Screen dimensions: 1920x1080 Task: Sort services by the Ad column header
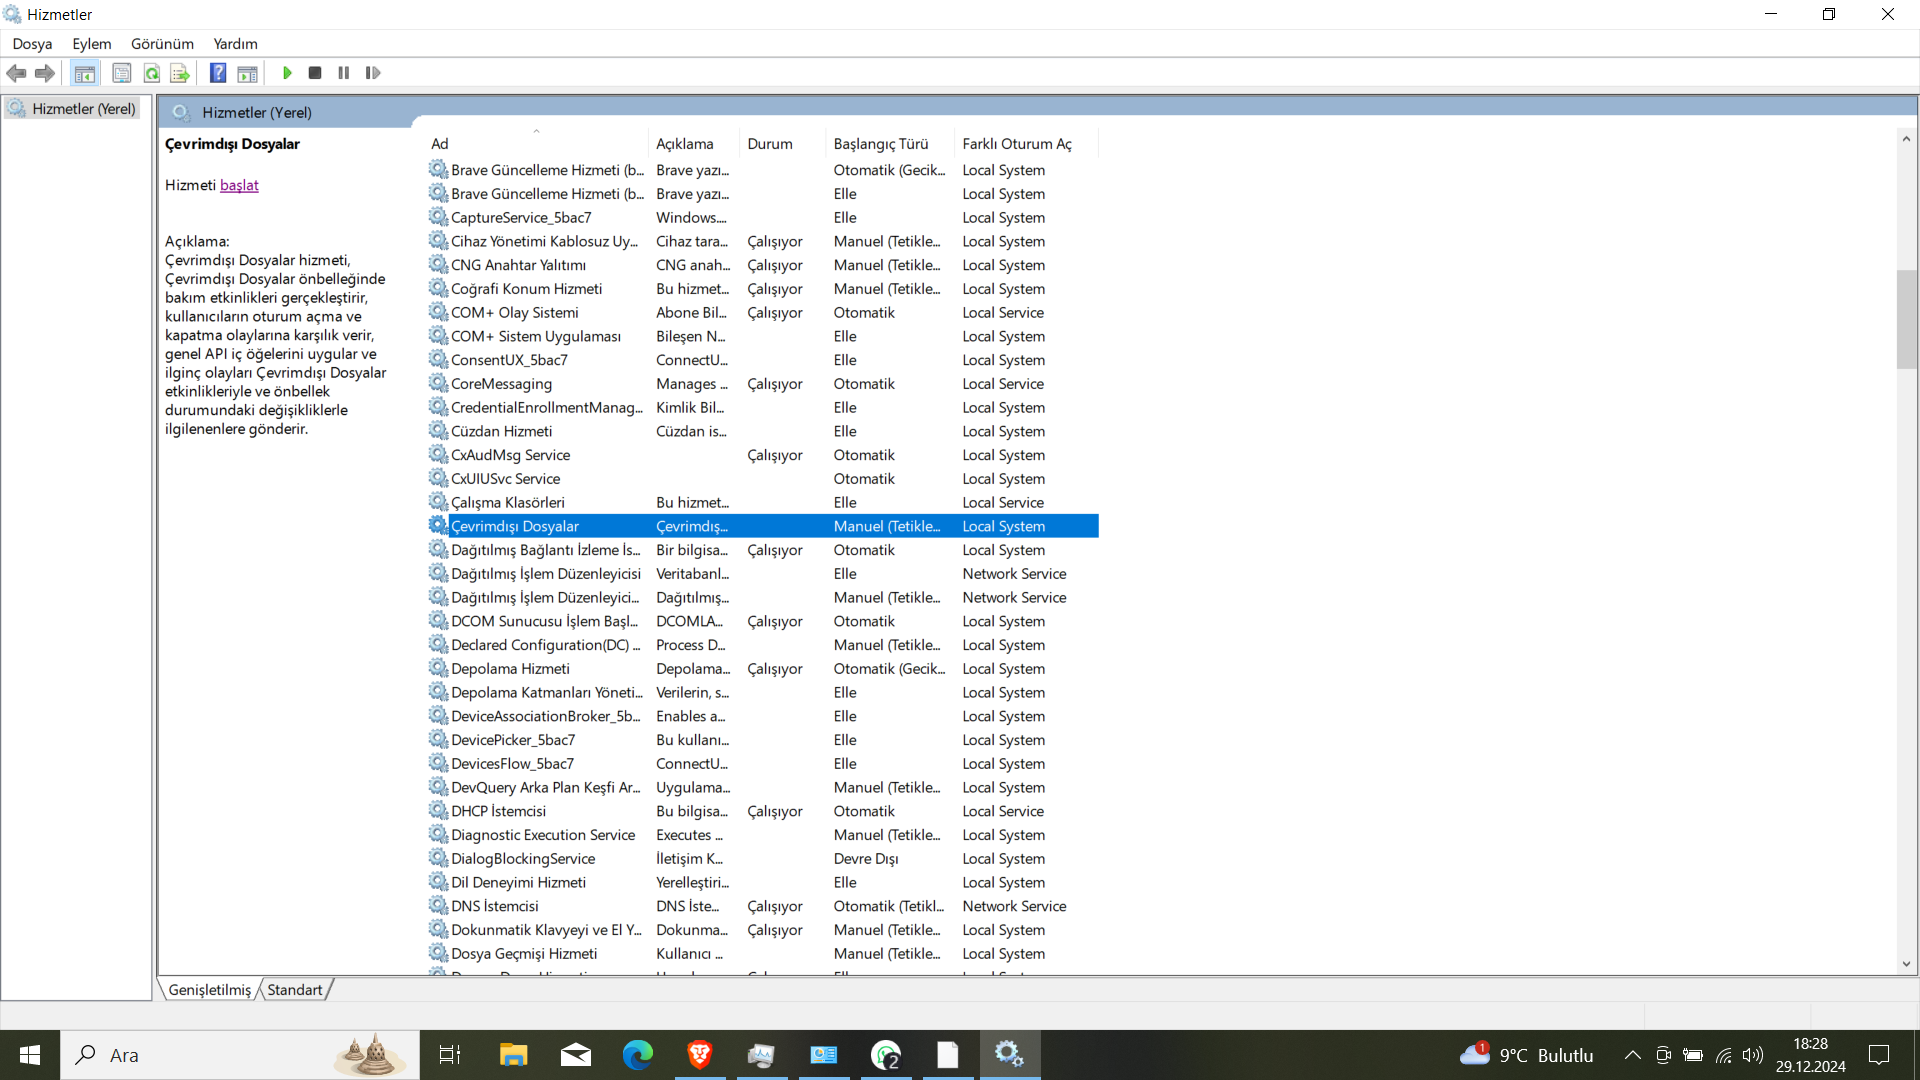coord(440,144)
